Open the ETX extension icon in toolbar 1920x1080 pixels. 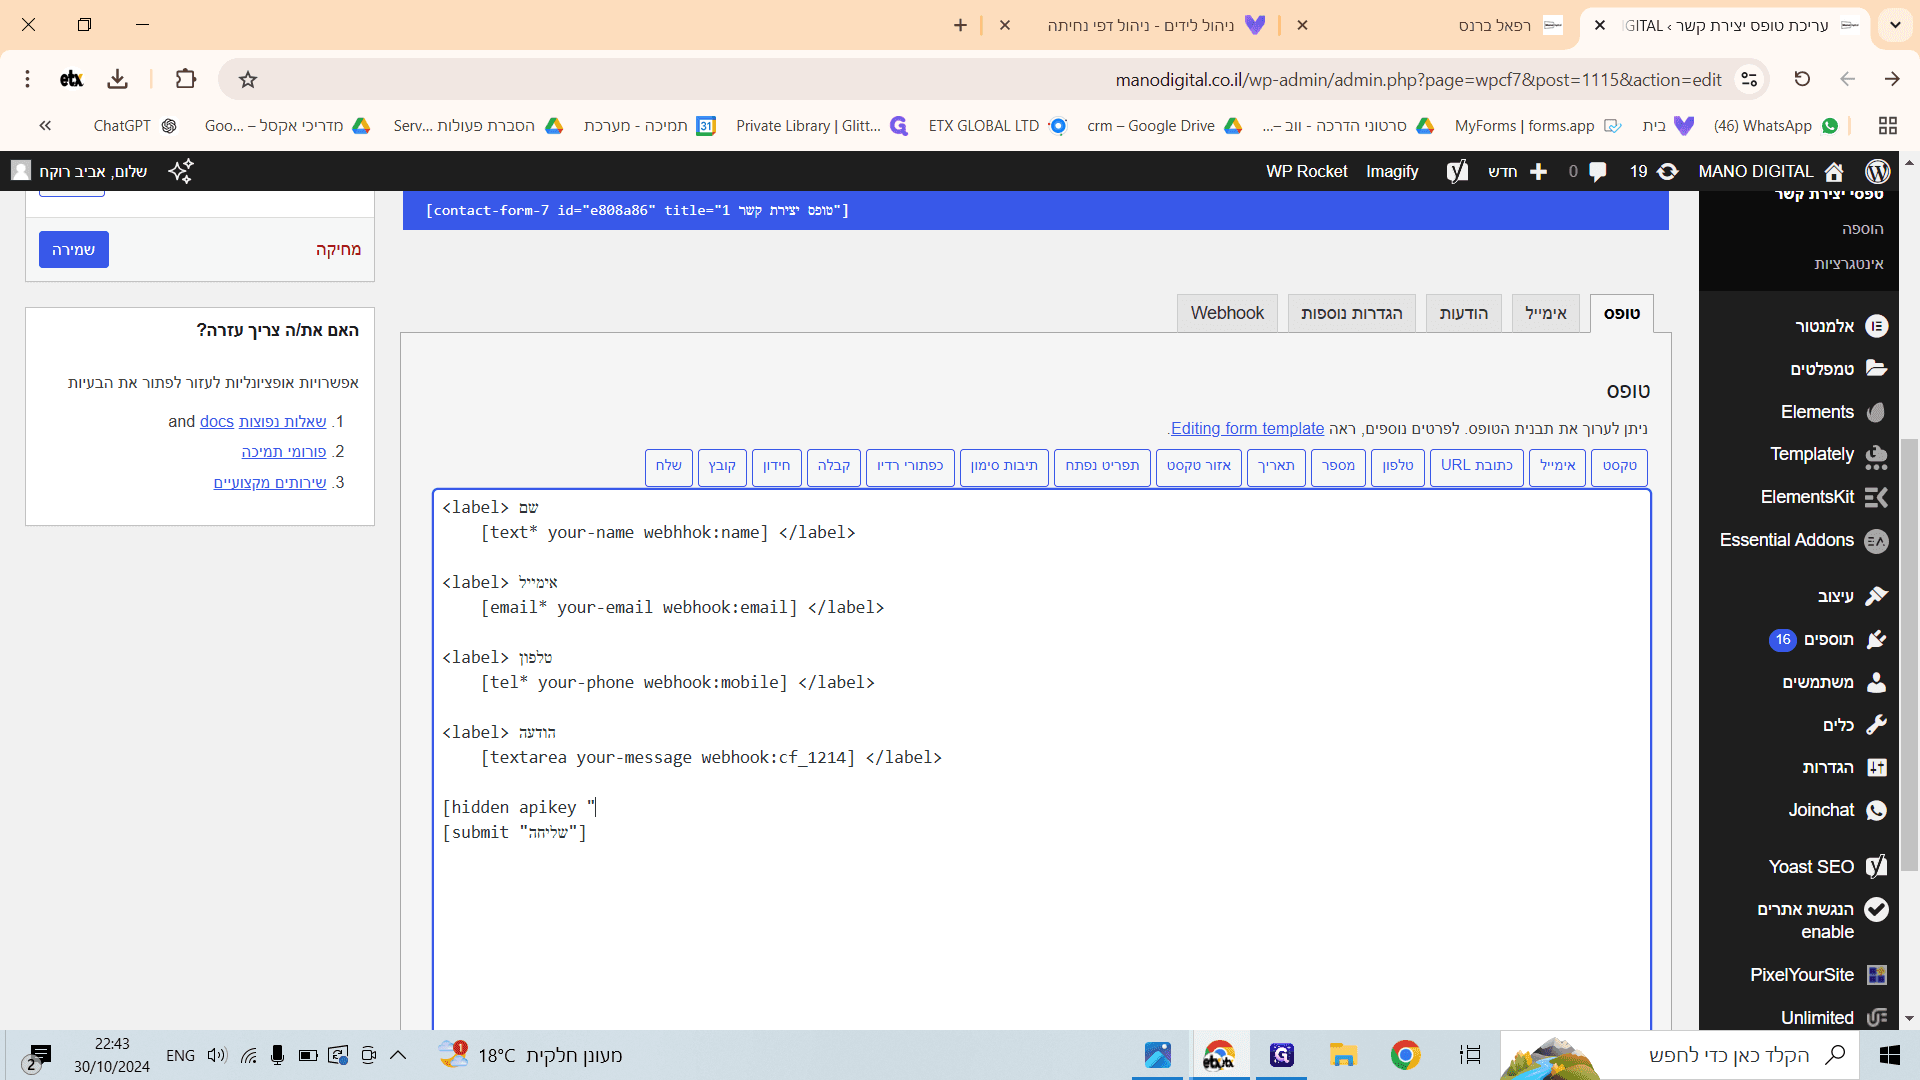point(71,79)
